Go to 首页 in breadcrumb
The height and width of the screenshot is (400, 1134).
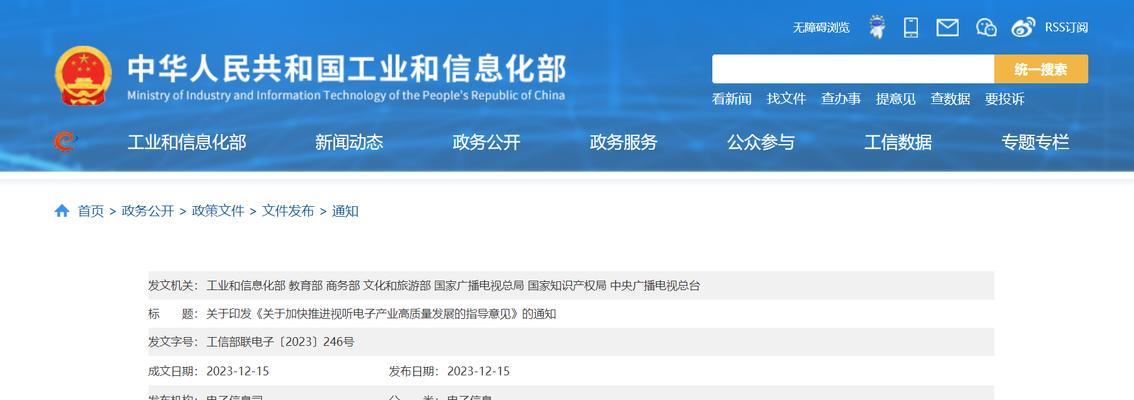[91, 211]
